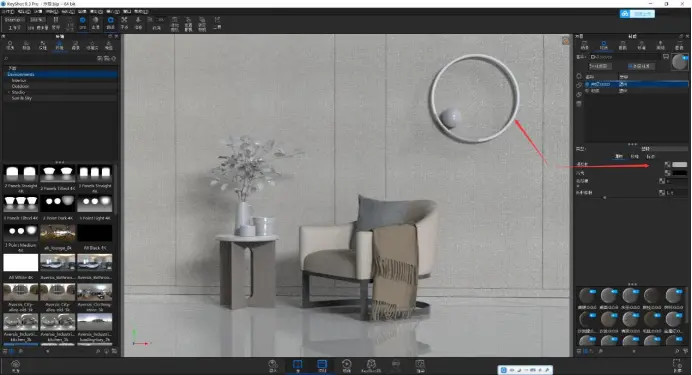
Task: Open the Materials library tab
Action: coord(10,45)
